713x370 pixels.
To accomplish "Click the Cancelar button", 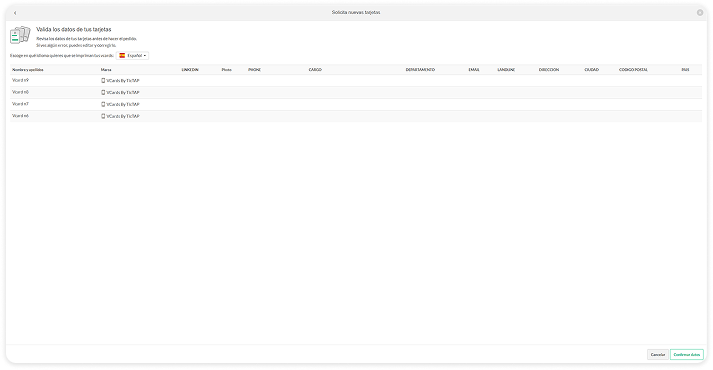I will coord(658,355).
